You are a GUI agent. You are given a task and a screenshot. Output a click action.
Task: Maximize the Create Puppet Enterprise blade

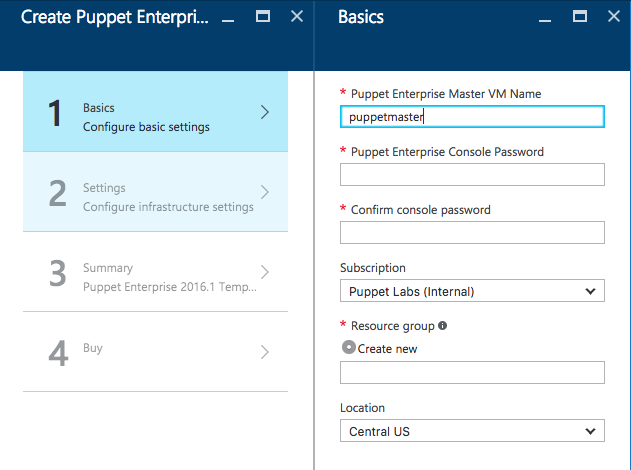tap(262, 17)
